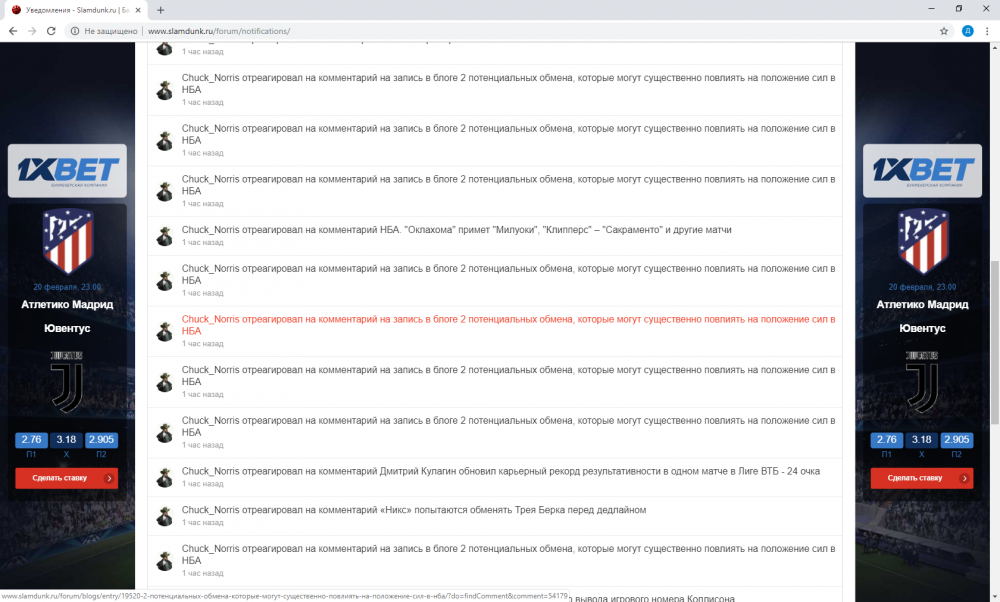1000x602 pixels.
Task: Open the notification about Оклахома примет Милуоки
Action: tap(456, 230)
